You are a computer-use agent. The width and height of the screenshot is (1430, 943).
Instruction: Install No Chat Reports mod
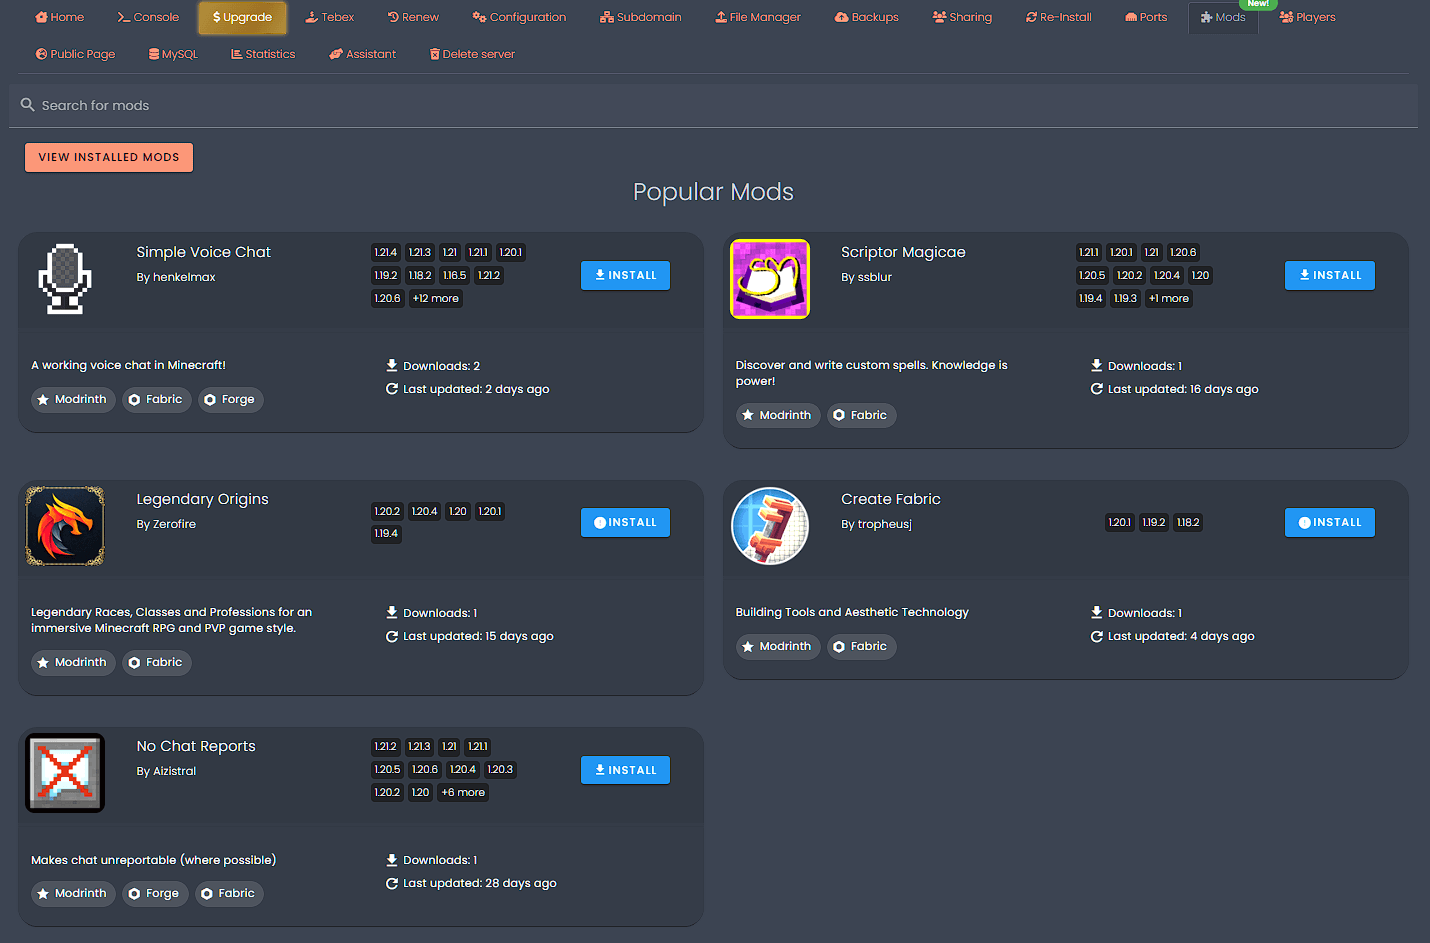click(625, 770)
